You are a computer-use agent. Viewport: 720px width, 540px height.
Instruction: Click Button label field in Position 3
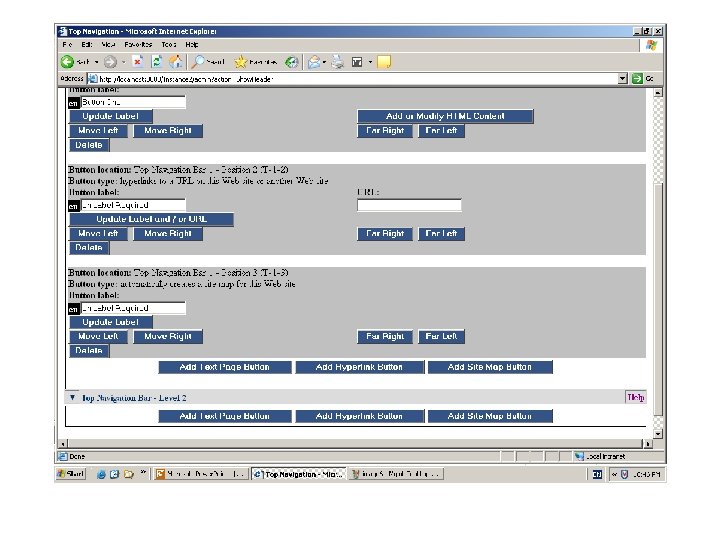(x=133, y=308)
